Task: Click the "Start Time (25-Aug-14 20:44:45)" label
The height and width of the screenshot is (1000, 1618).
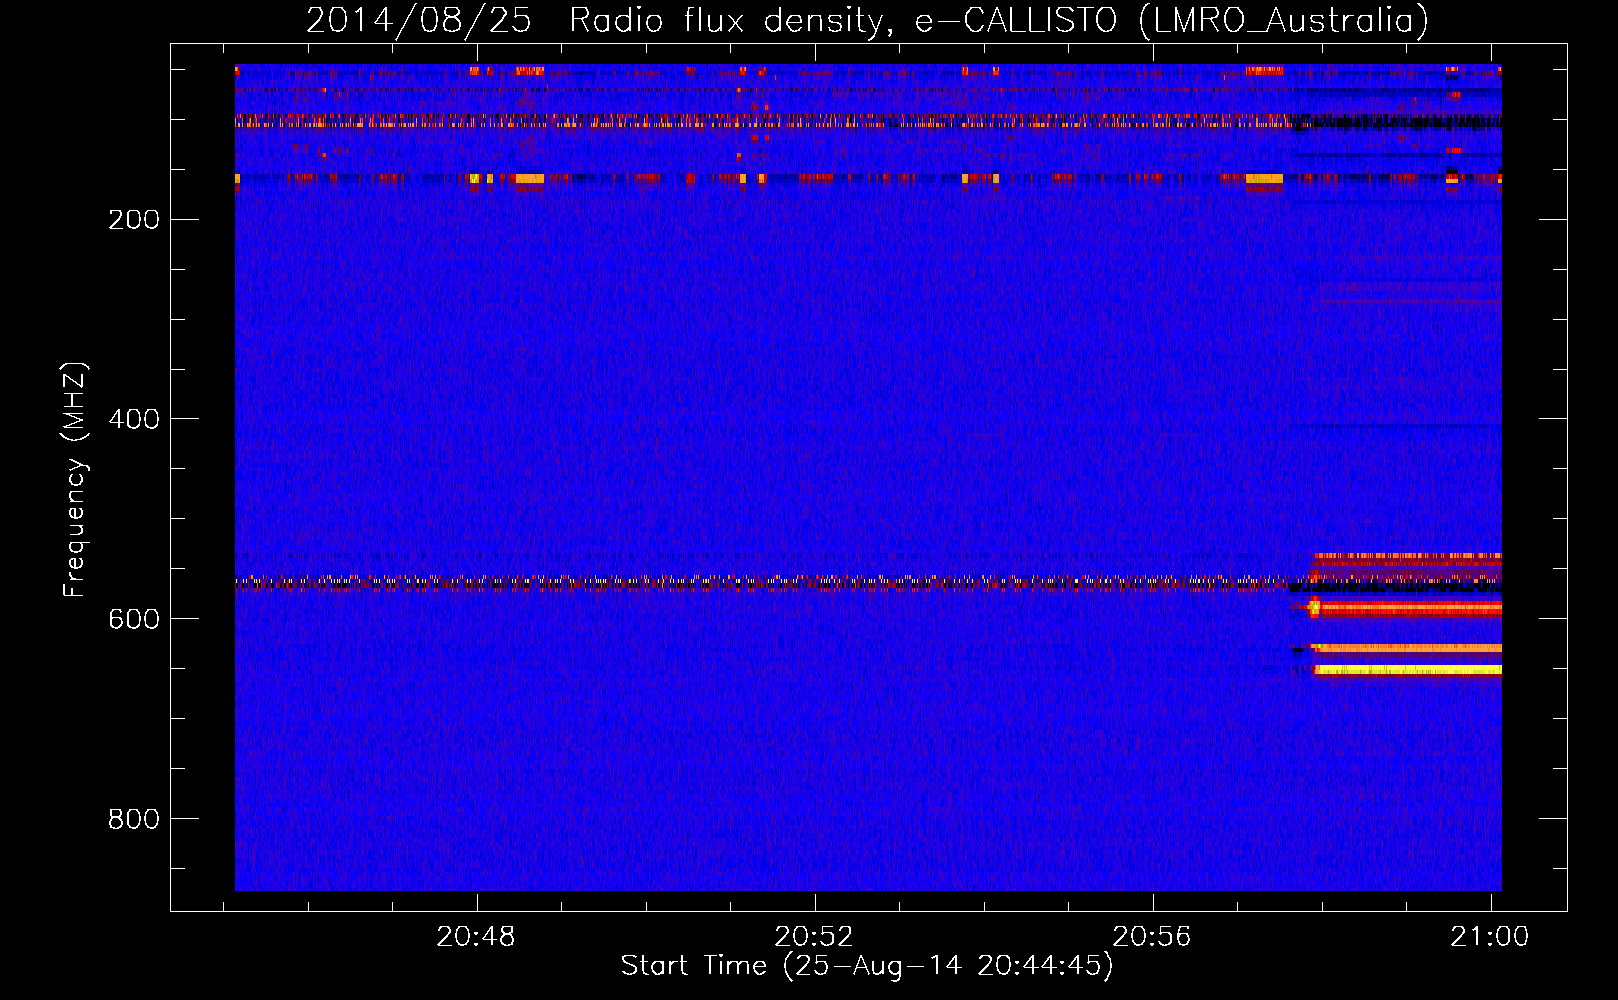Action: (x=867, y=966)
